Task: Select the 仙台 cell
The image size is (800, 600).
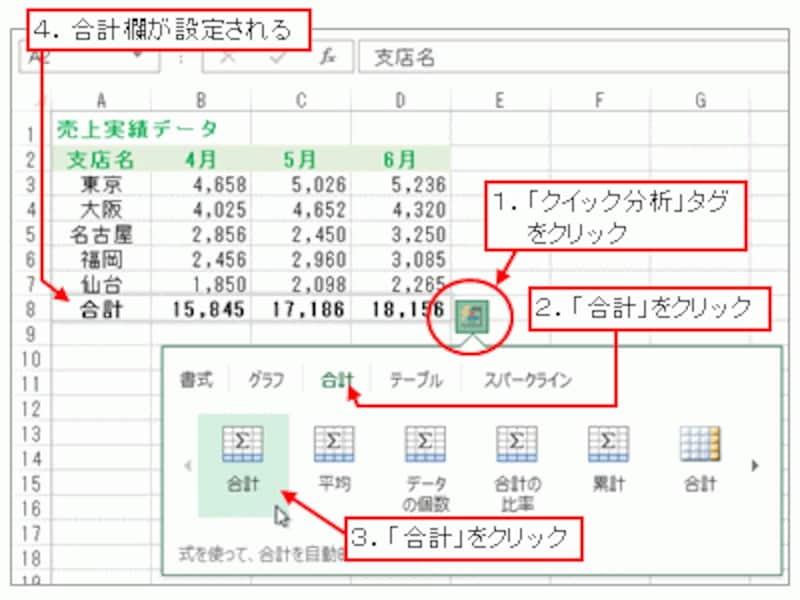Action: coord(101,284)
